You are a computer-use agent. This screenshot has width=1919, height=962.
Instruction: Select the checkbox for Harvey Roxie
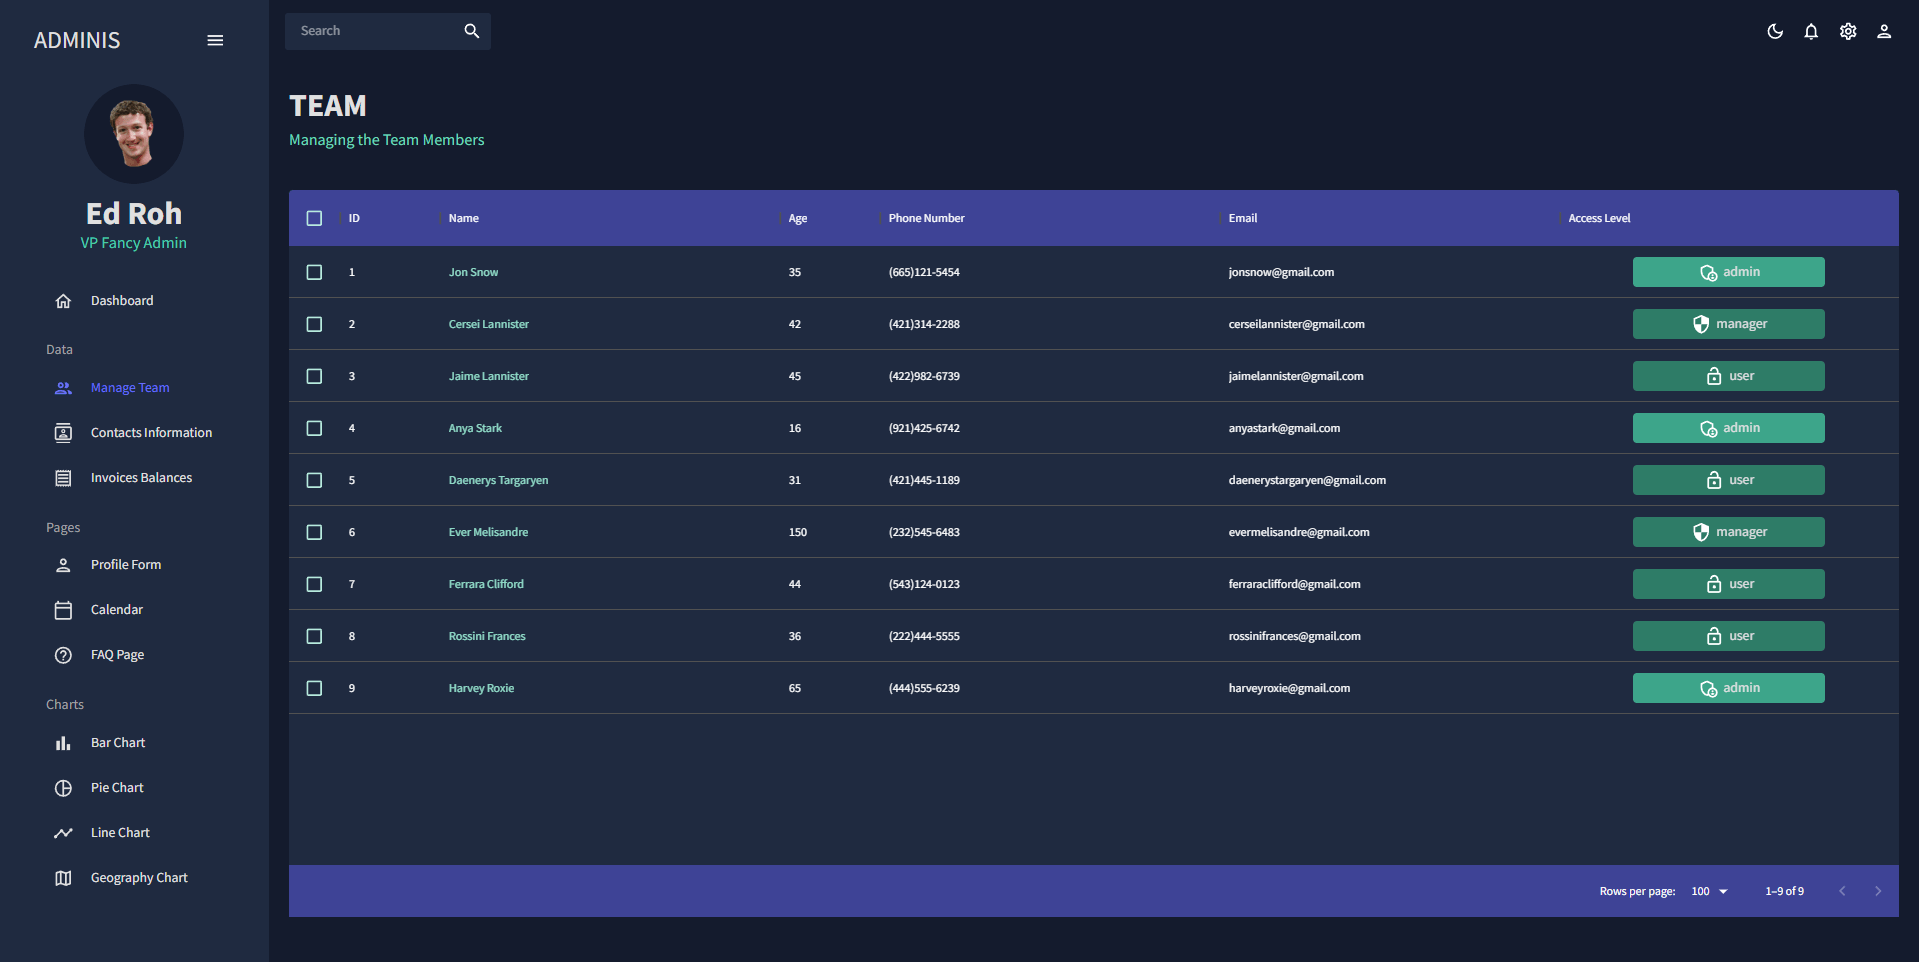[314, 688]
